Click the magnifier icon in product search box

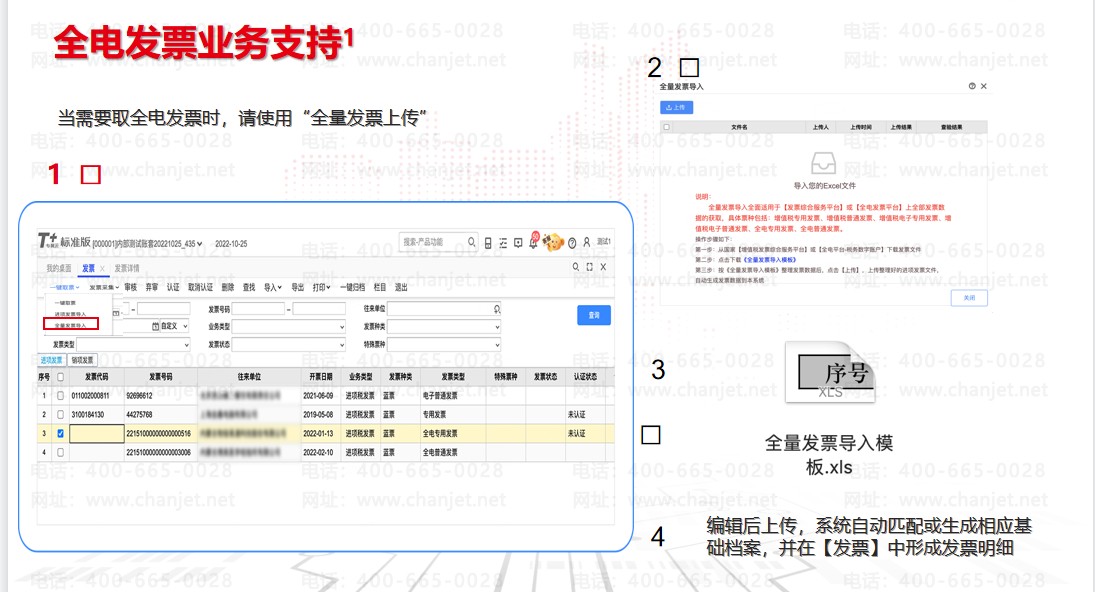coord(471,242)
